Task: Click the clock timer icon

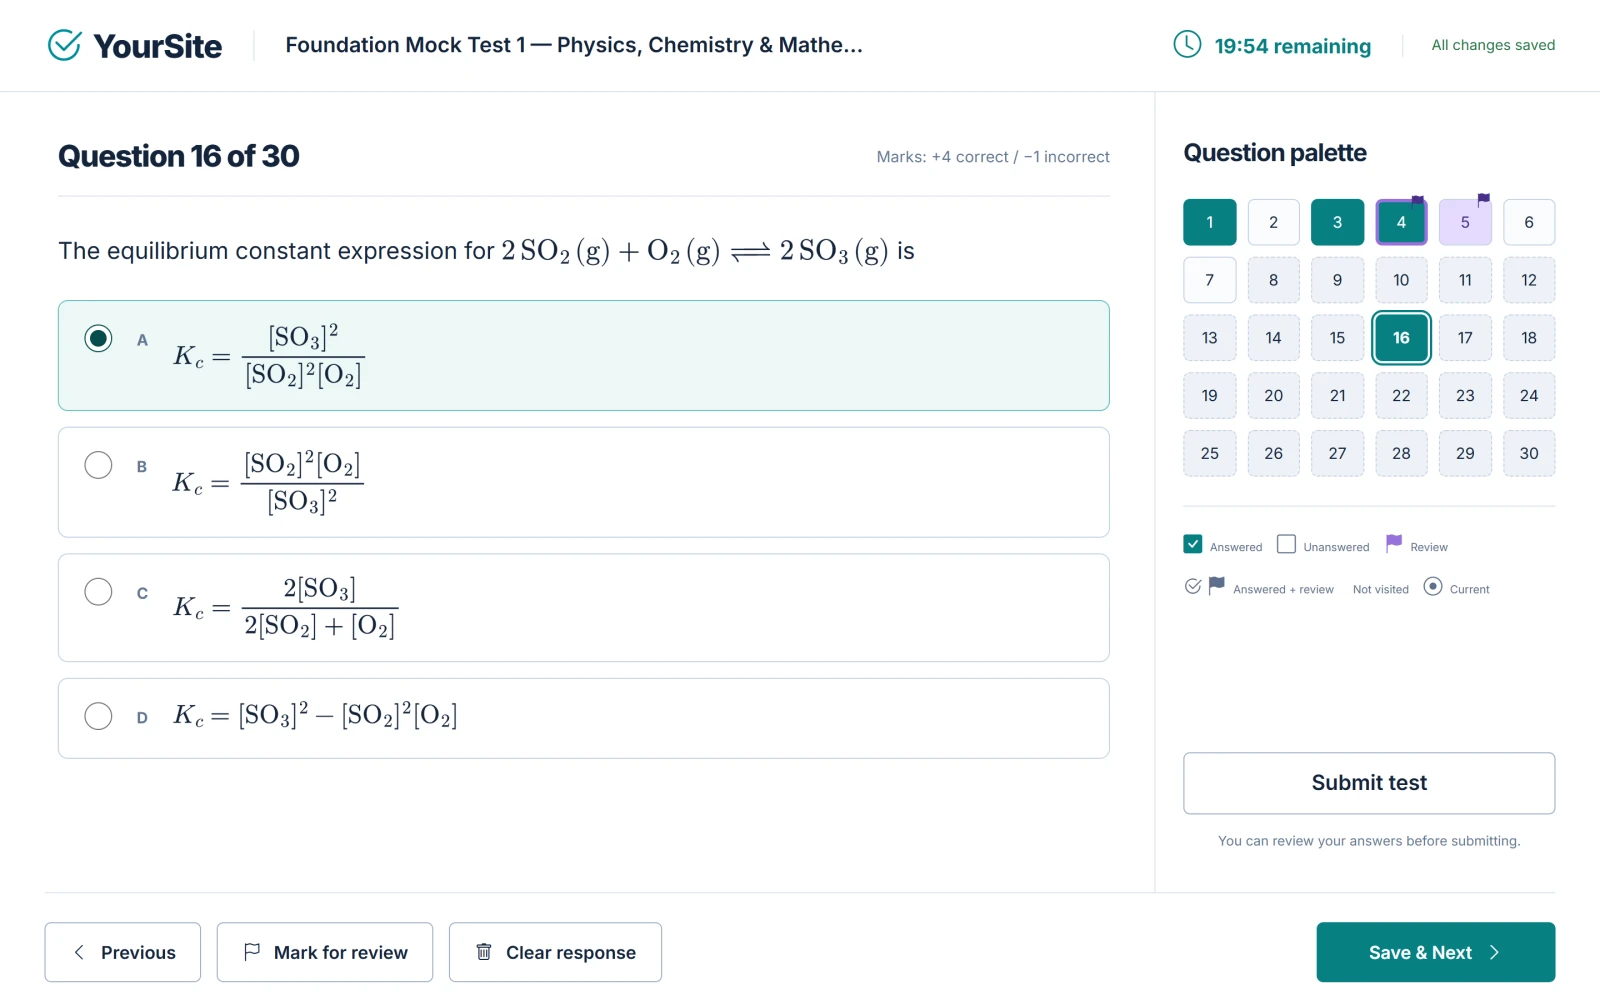Action: [1187, 44]
